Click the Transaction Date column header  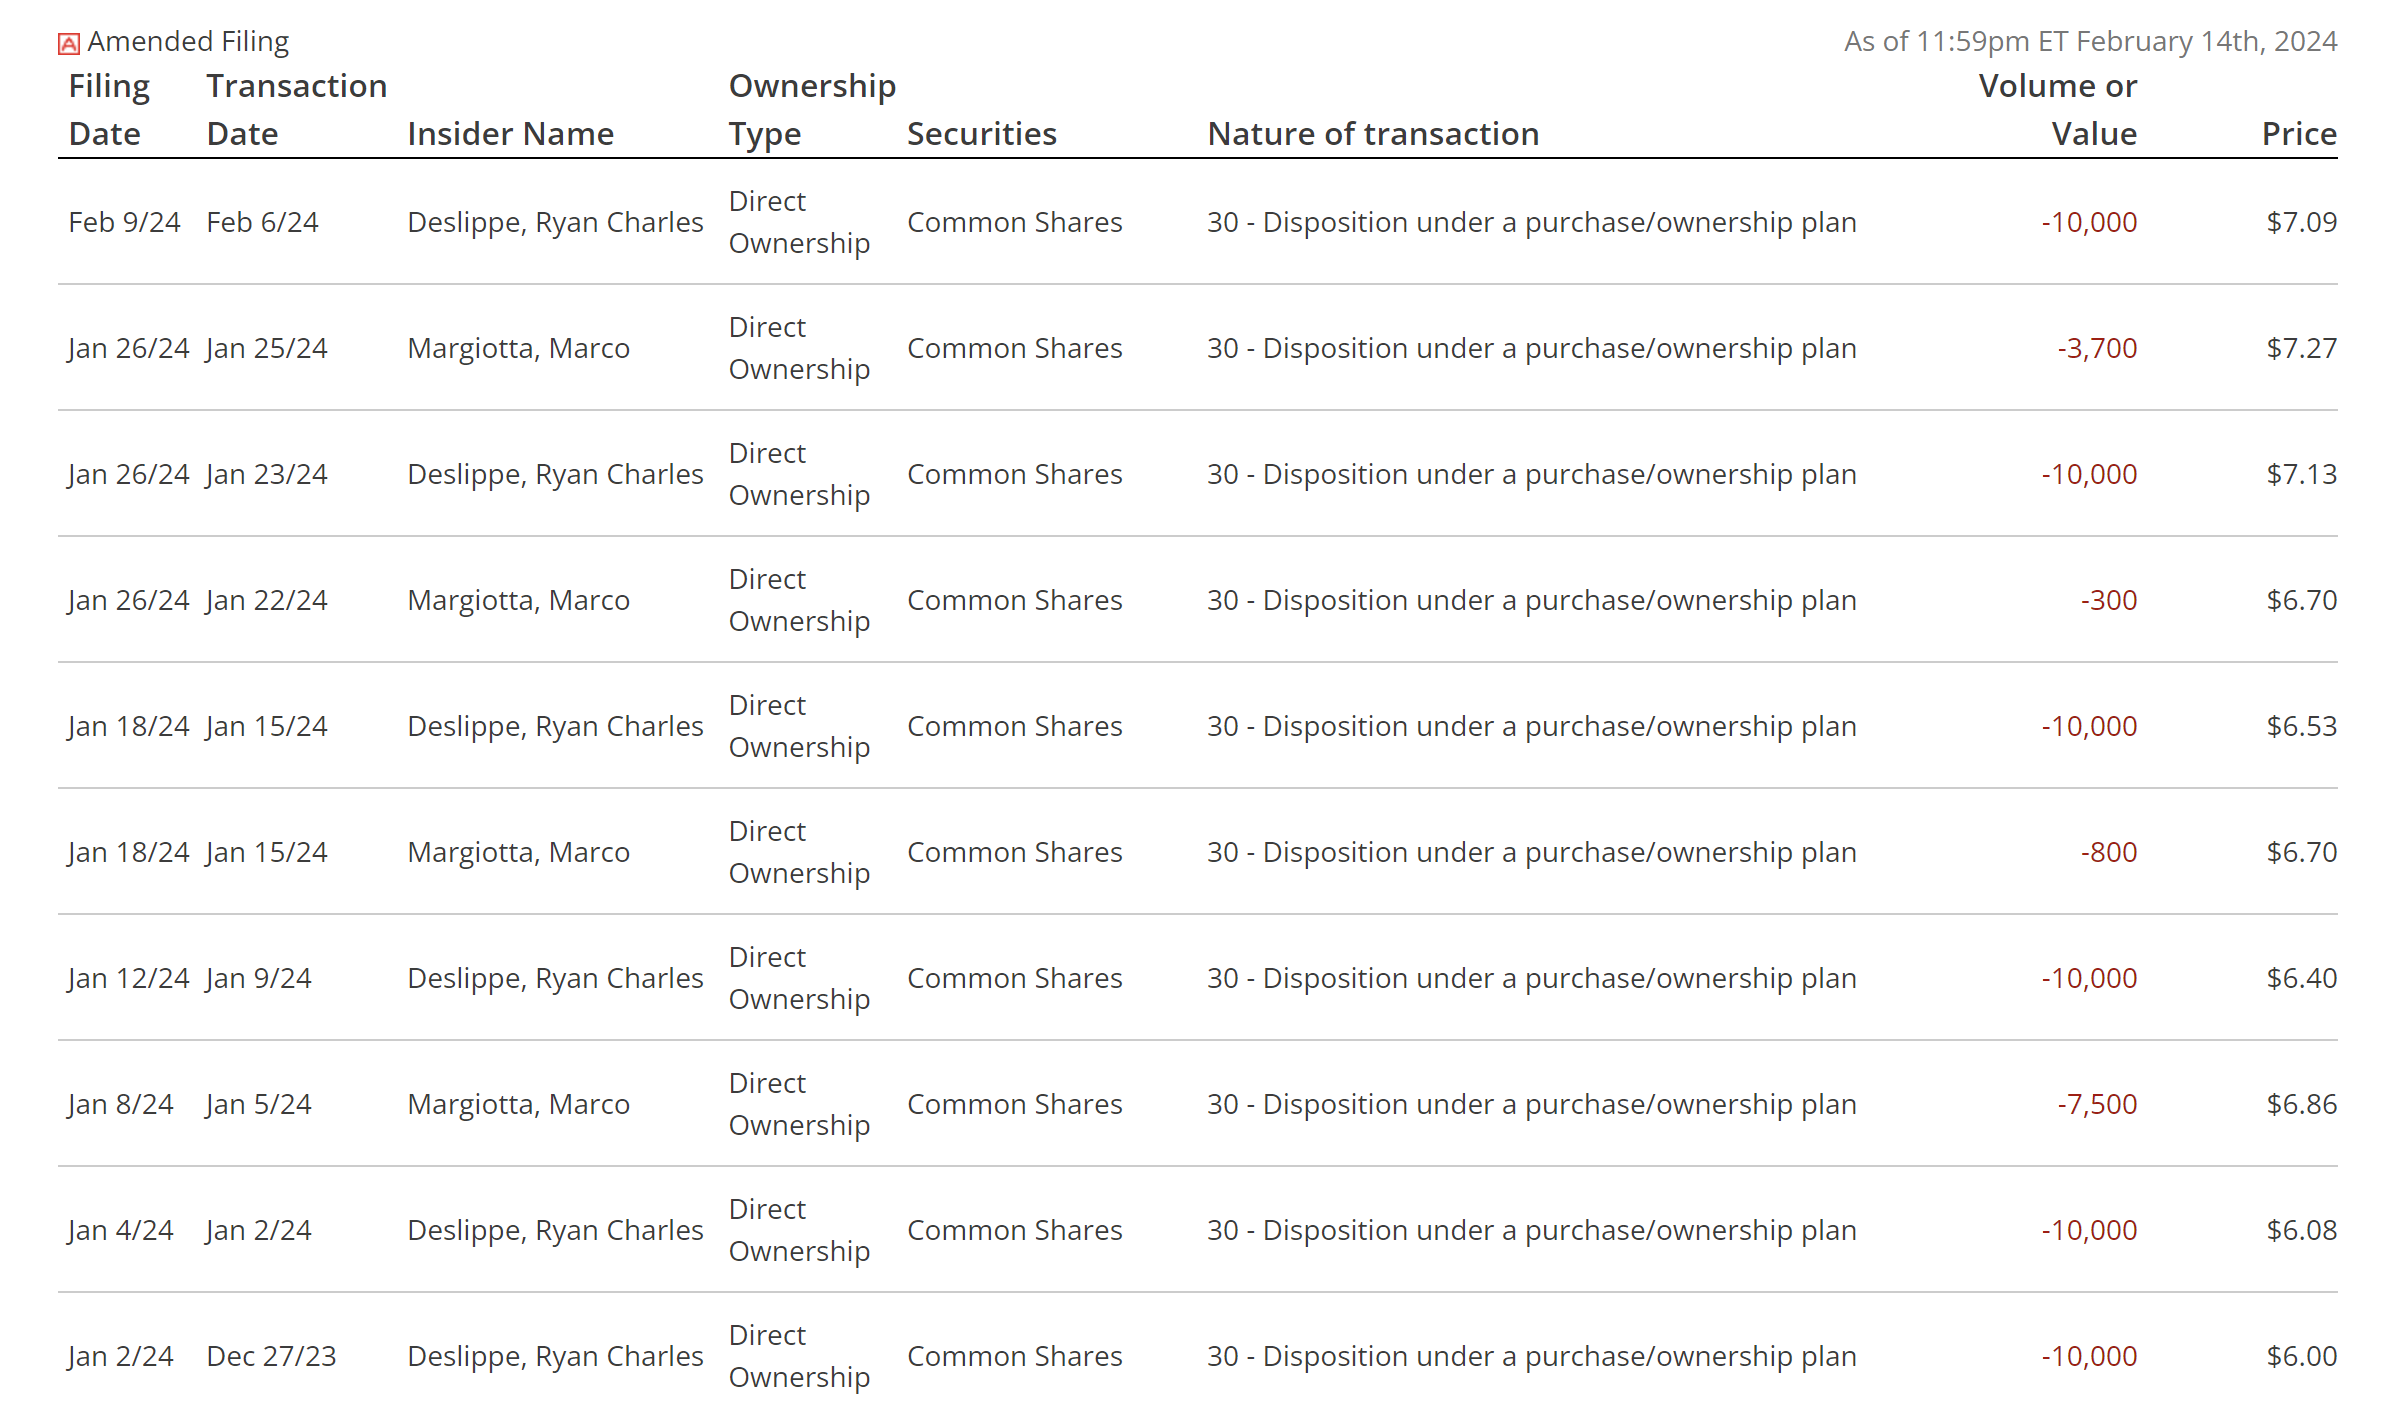point(296,110)
